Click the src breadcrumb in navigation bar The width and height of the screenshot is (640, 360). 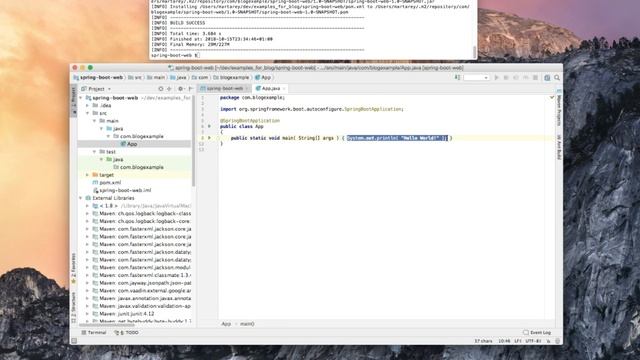pyautogui.click(x=135, y=78)
